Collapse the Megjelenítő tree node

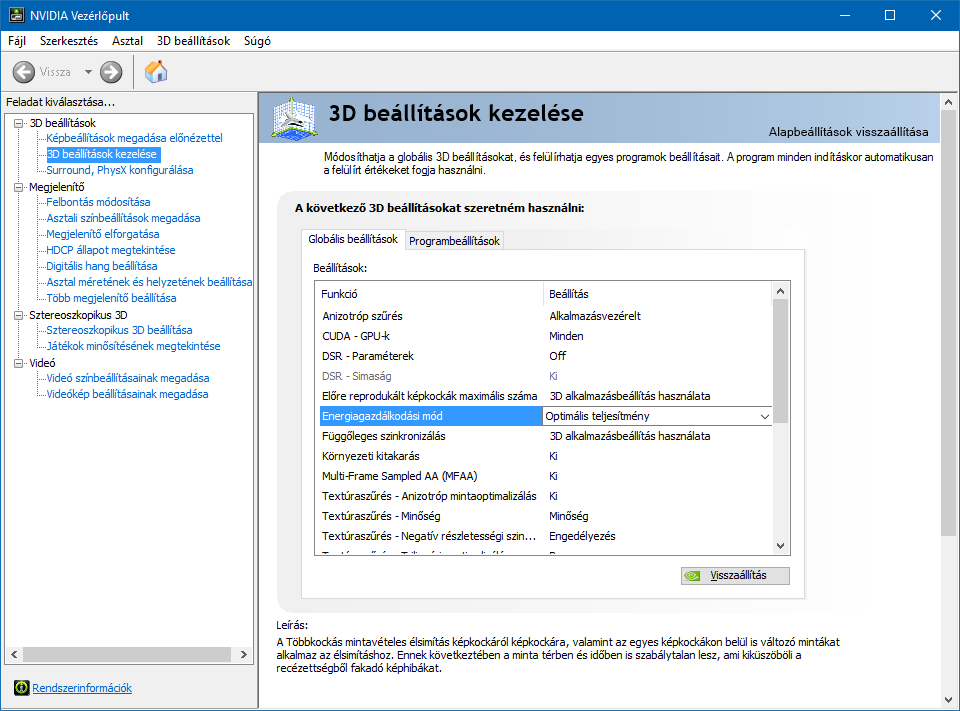pos(18,187)
